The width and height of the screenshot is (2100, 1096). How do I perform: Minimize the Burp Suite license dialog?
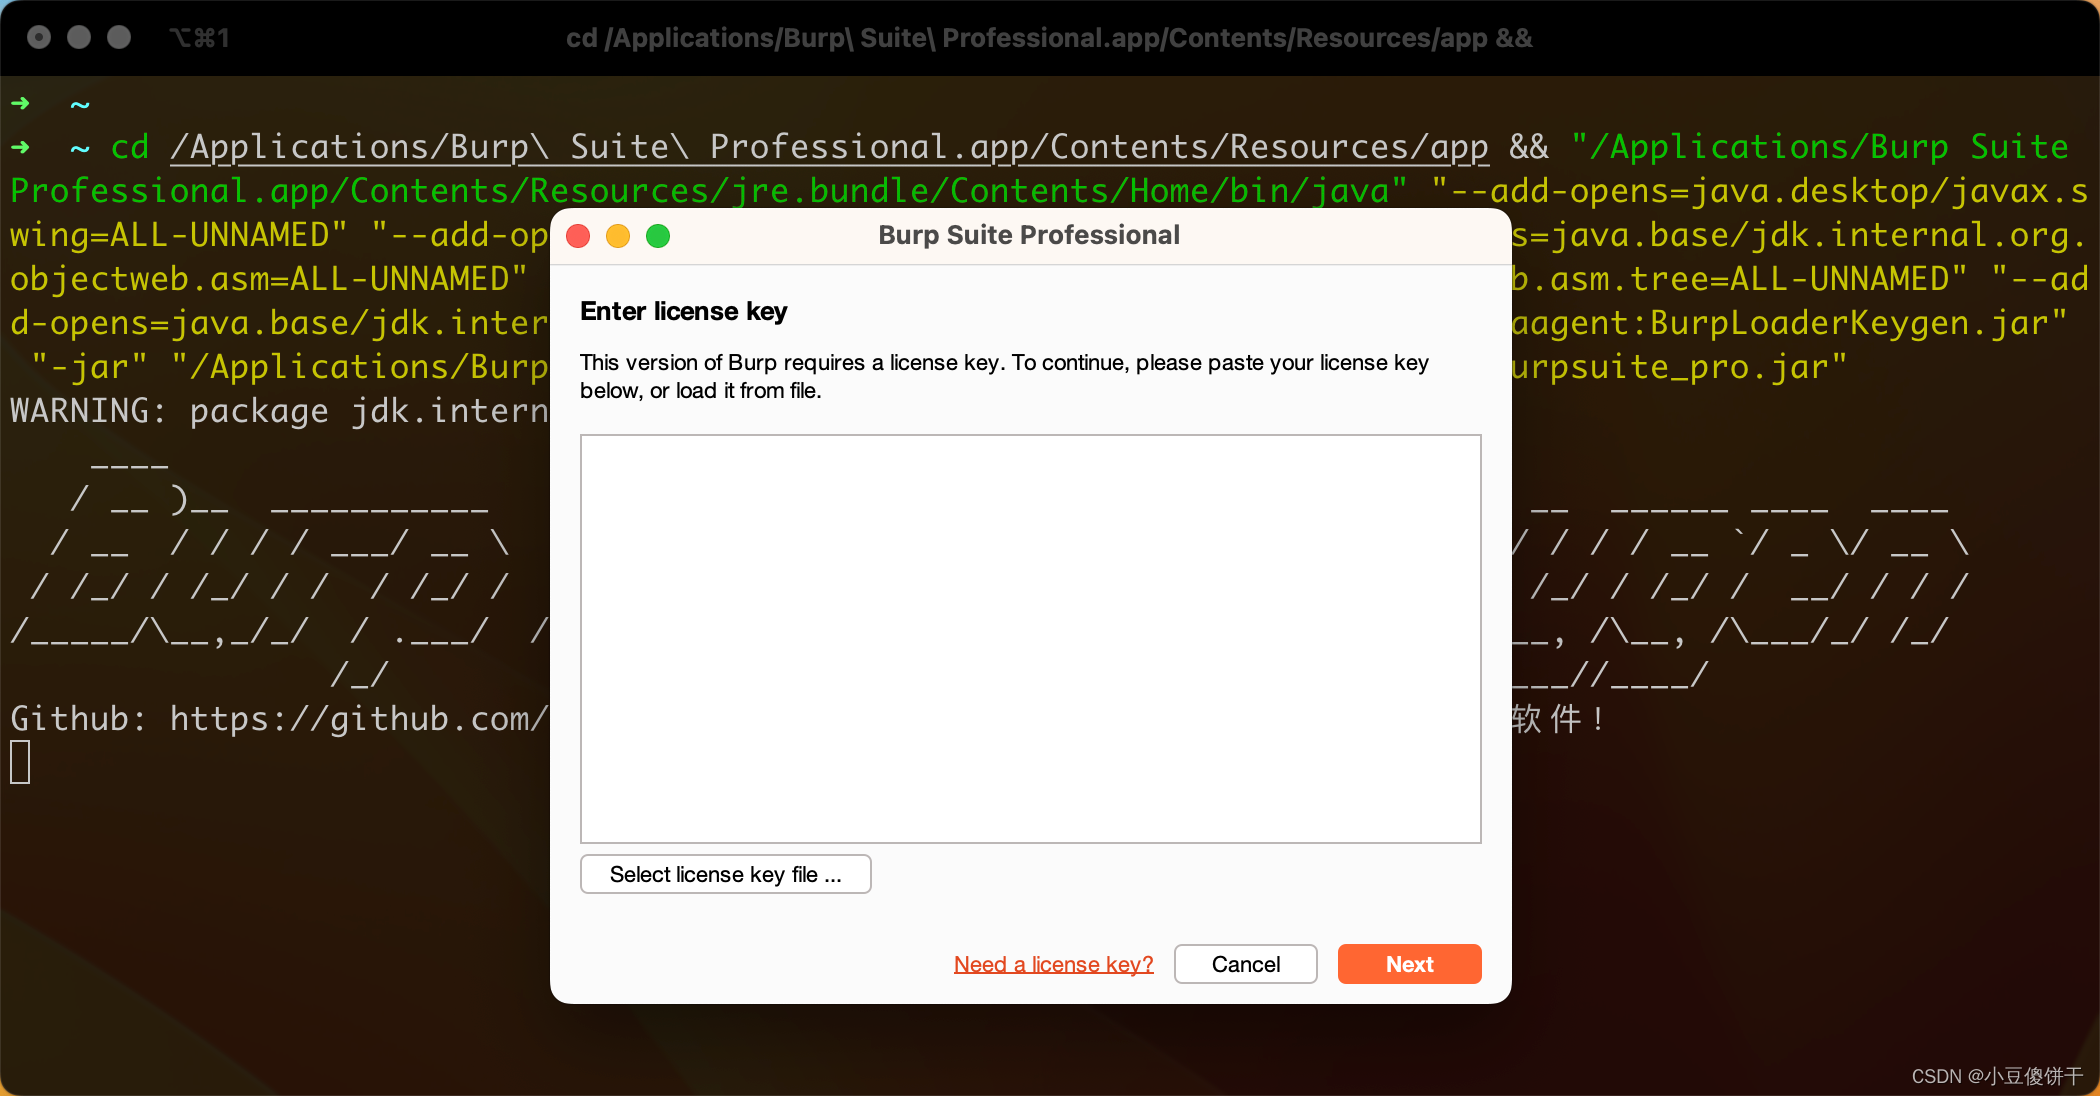(618, 236)
